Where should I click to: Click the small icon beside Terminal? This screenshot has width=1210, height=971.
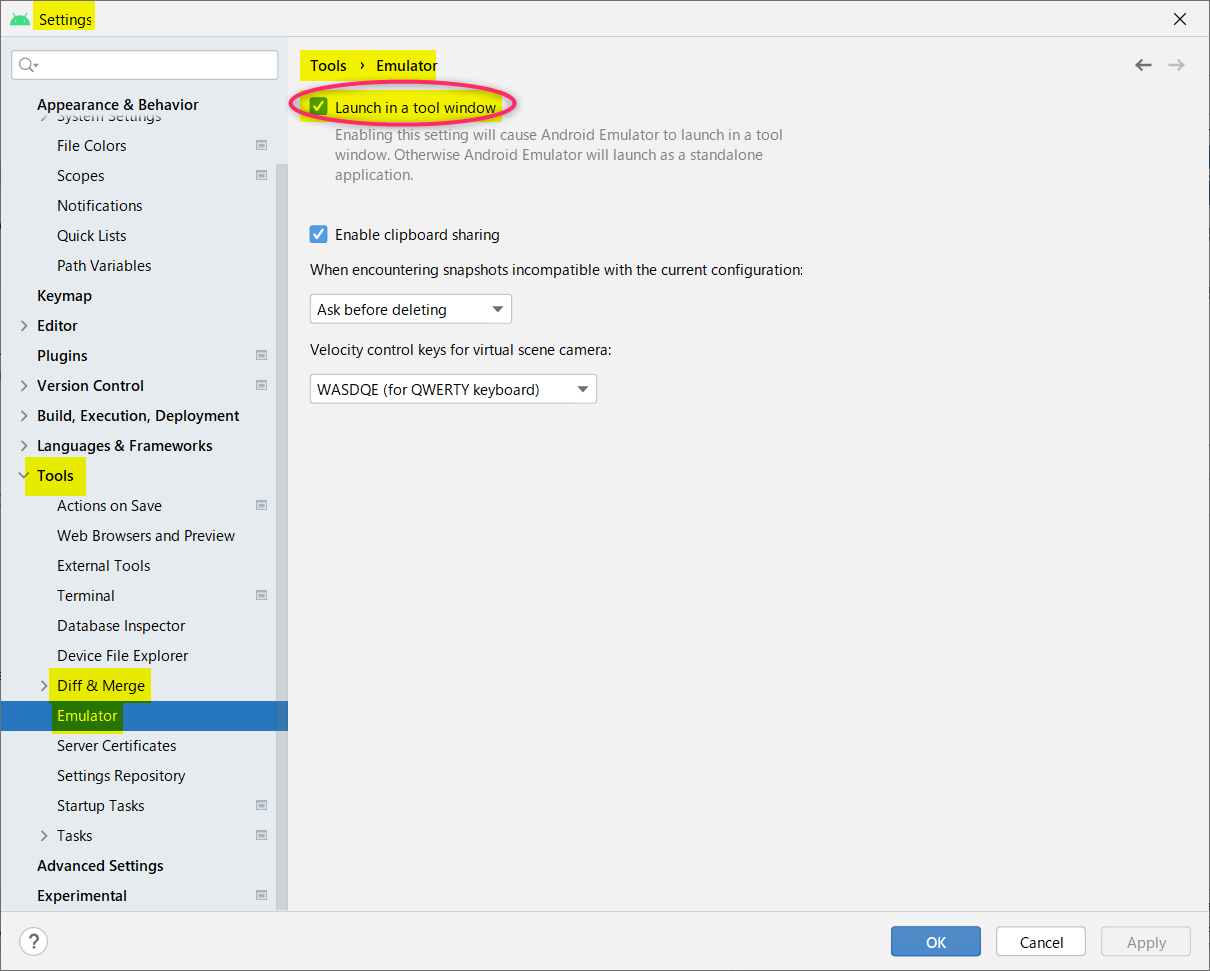click(x=261, y=595)
